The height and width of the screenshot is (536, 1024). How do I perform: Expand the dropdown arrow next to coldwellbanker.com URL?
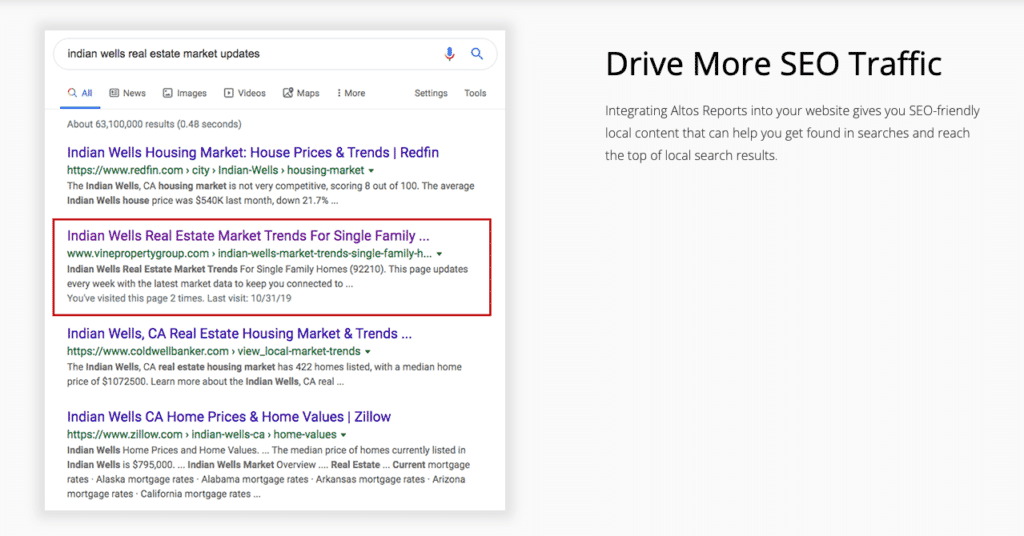(368, 352)
